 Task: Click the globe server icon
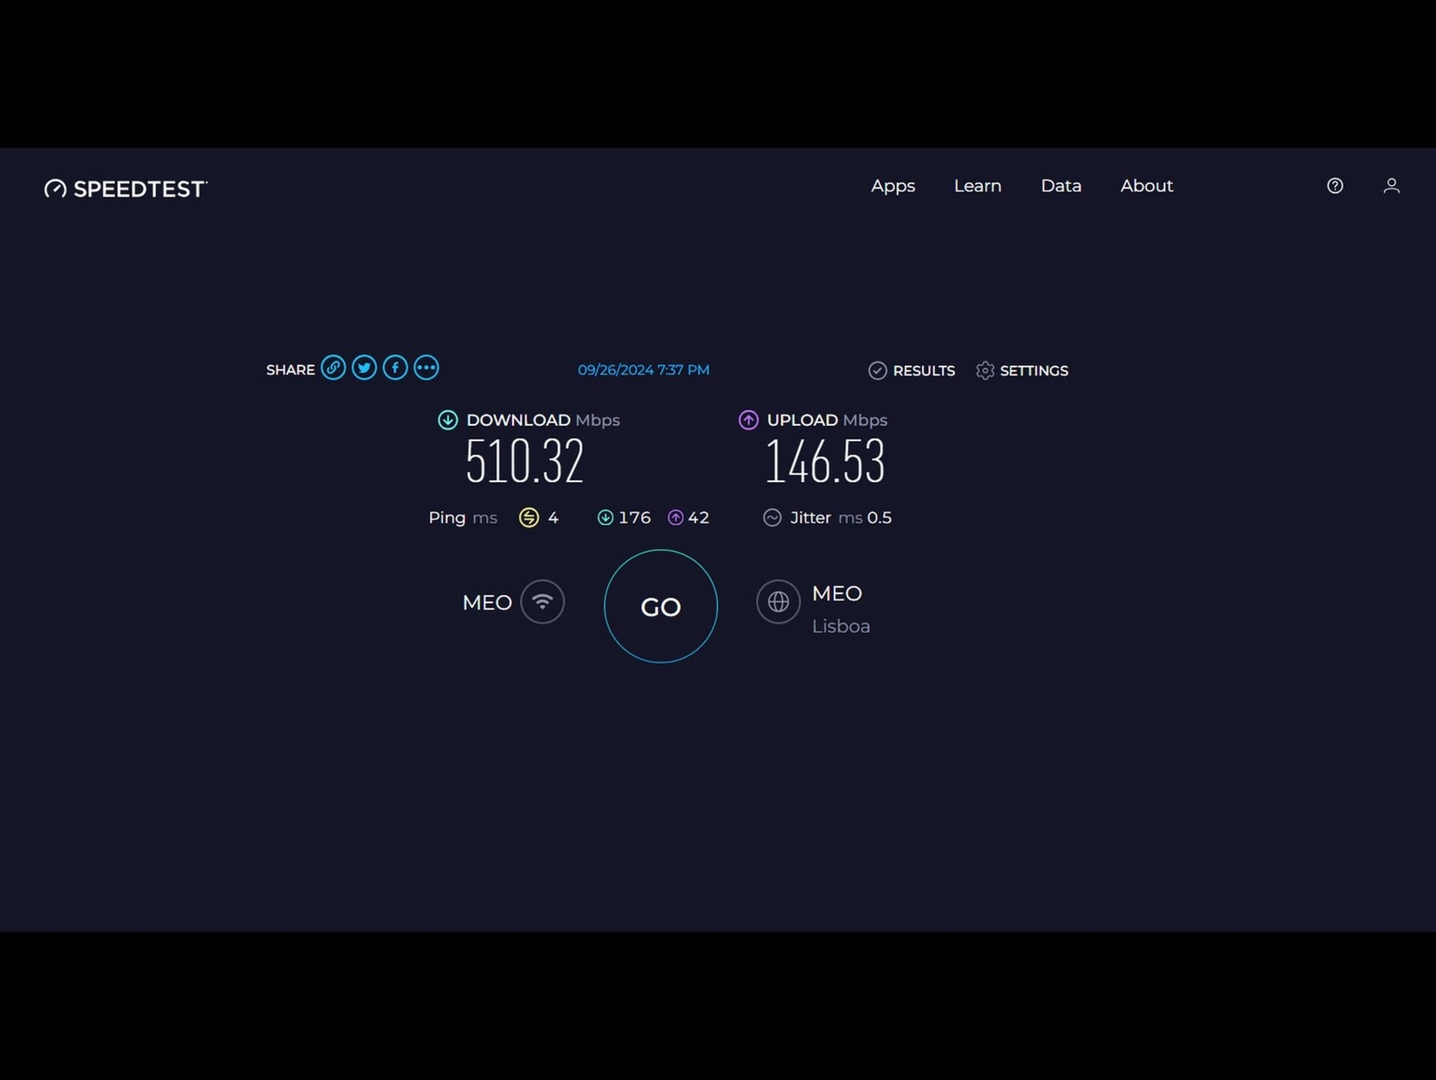pos(778,602)
